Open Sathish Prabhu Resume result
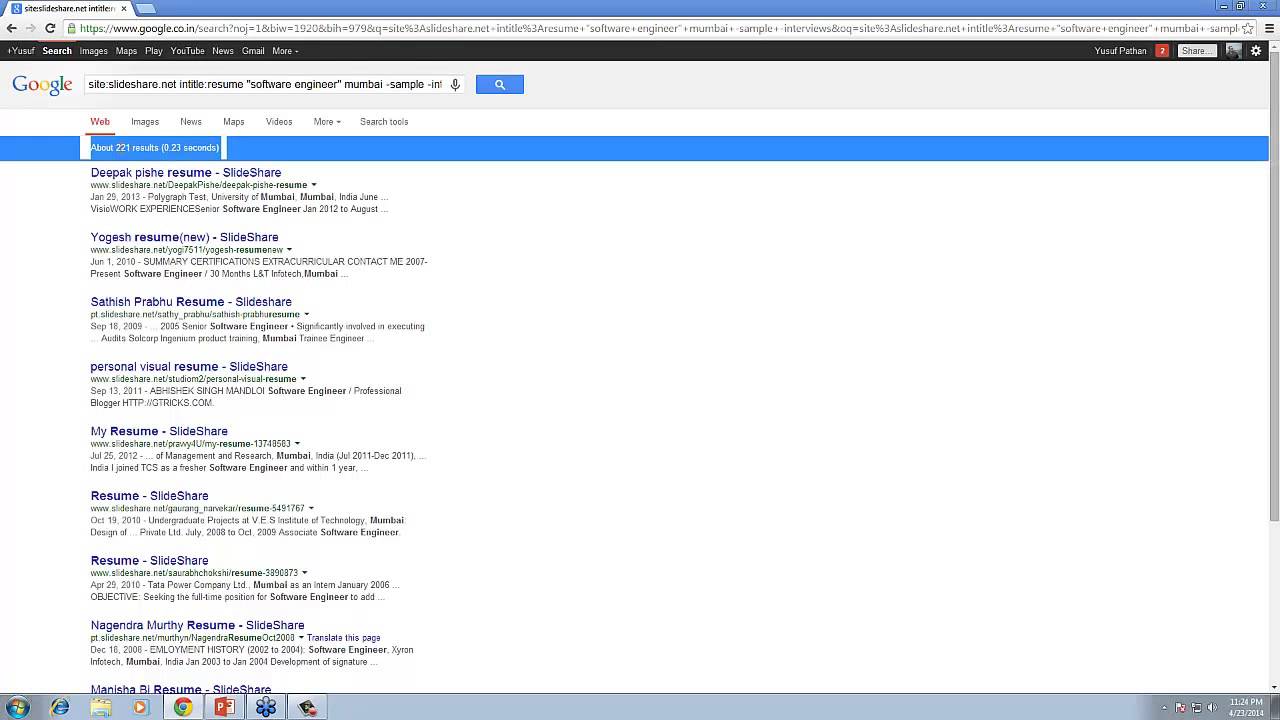Screen dimensions: 1280x720 coord(191,302)
